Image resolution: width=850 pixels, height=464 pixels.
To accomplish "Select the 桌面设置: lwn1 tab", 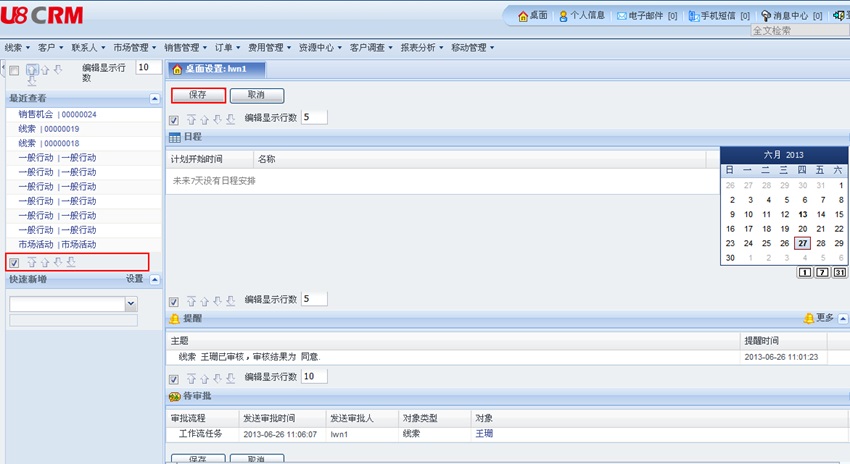I will 217,69.
